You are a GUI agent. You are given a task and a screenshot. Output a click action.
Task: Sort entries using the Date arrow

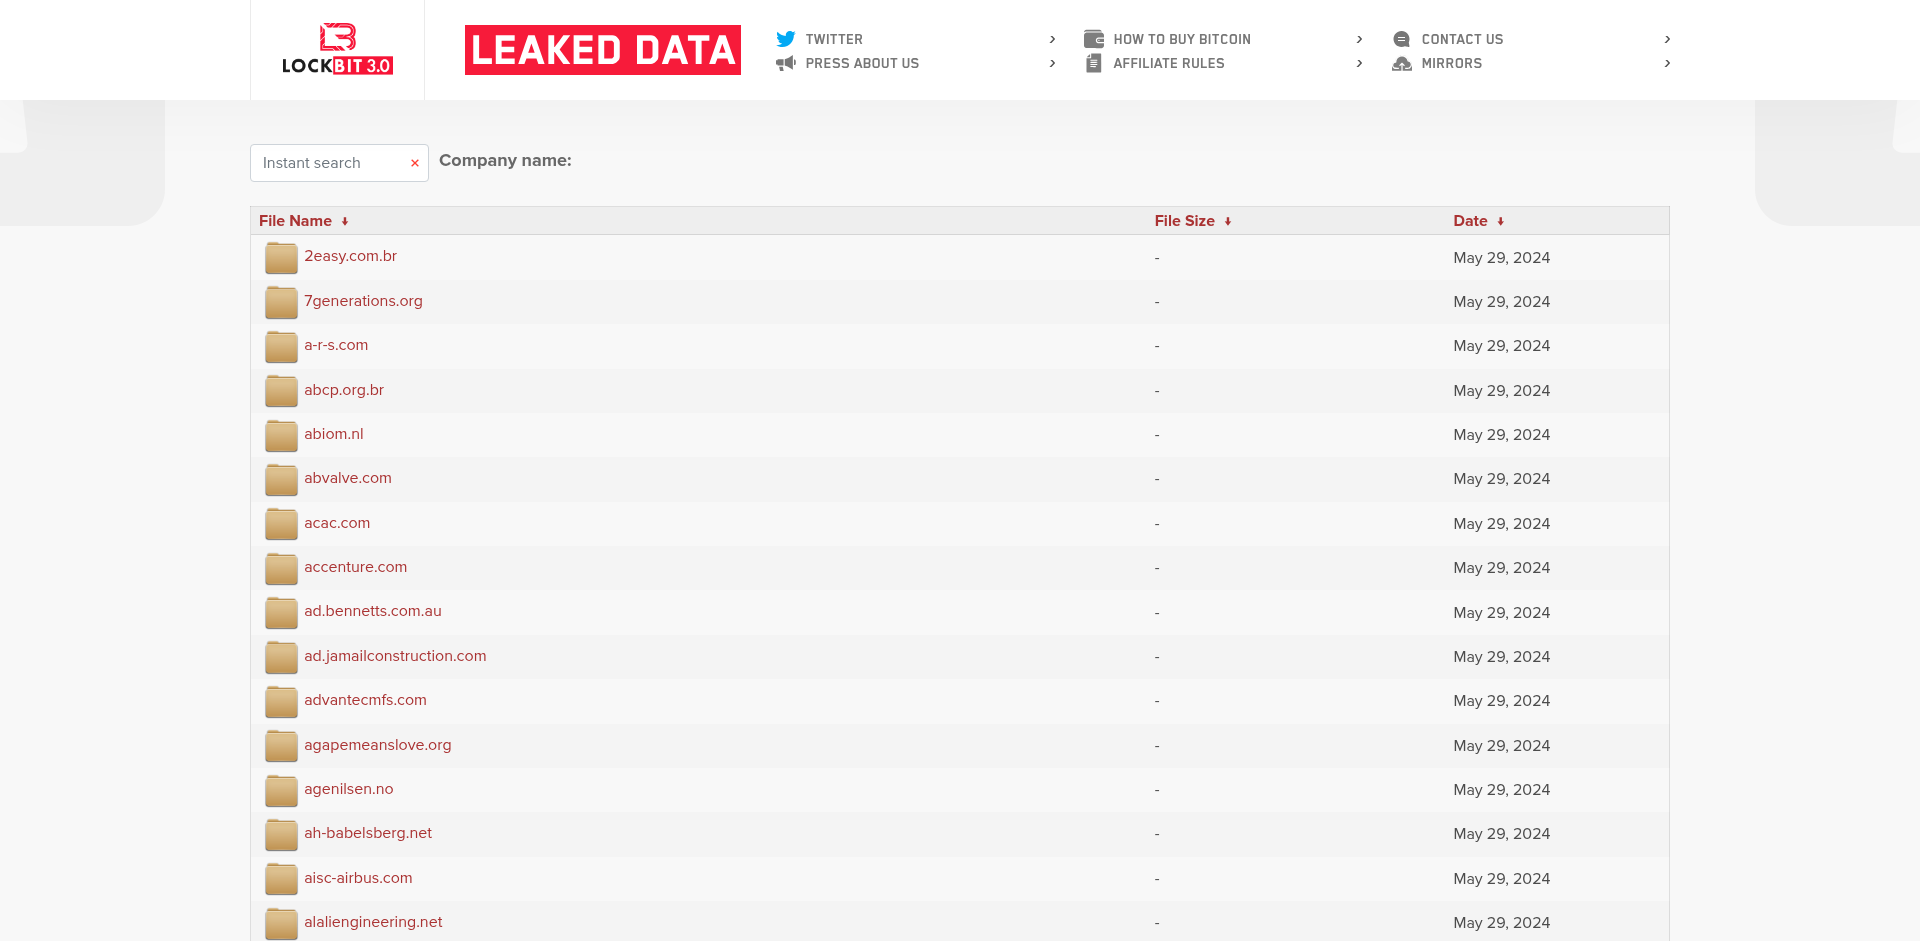1501,221
